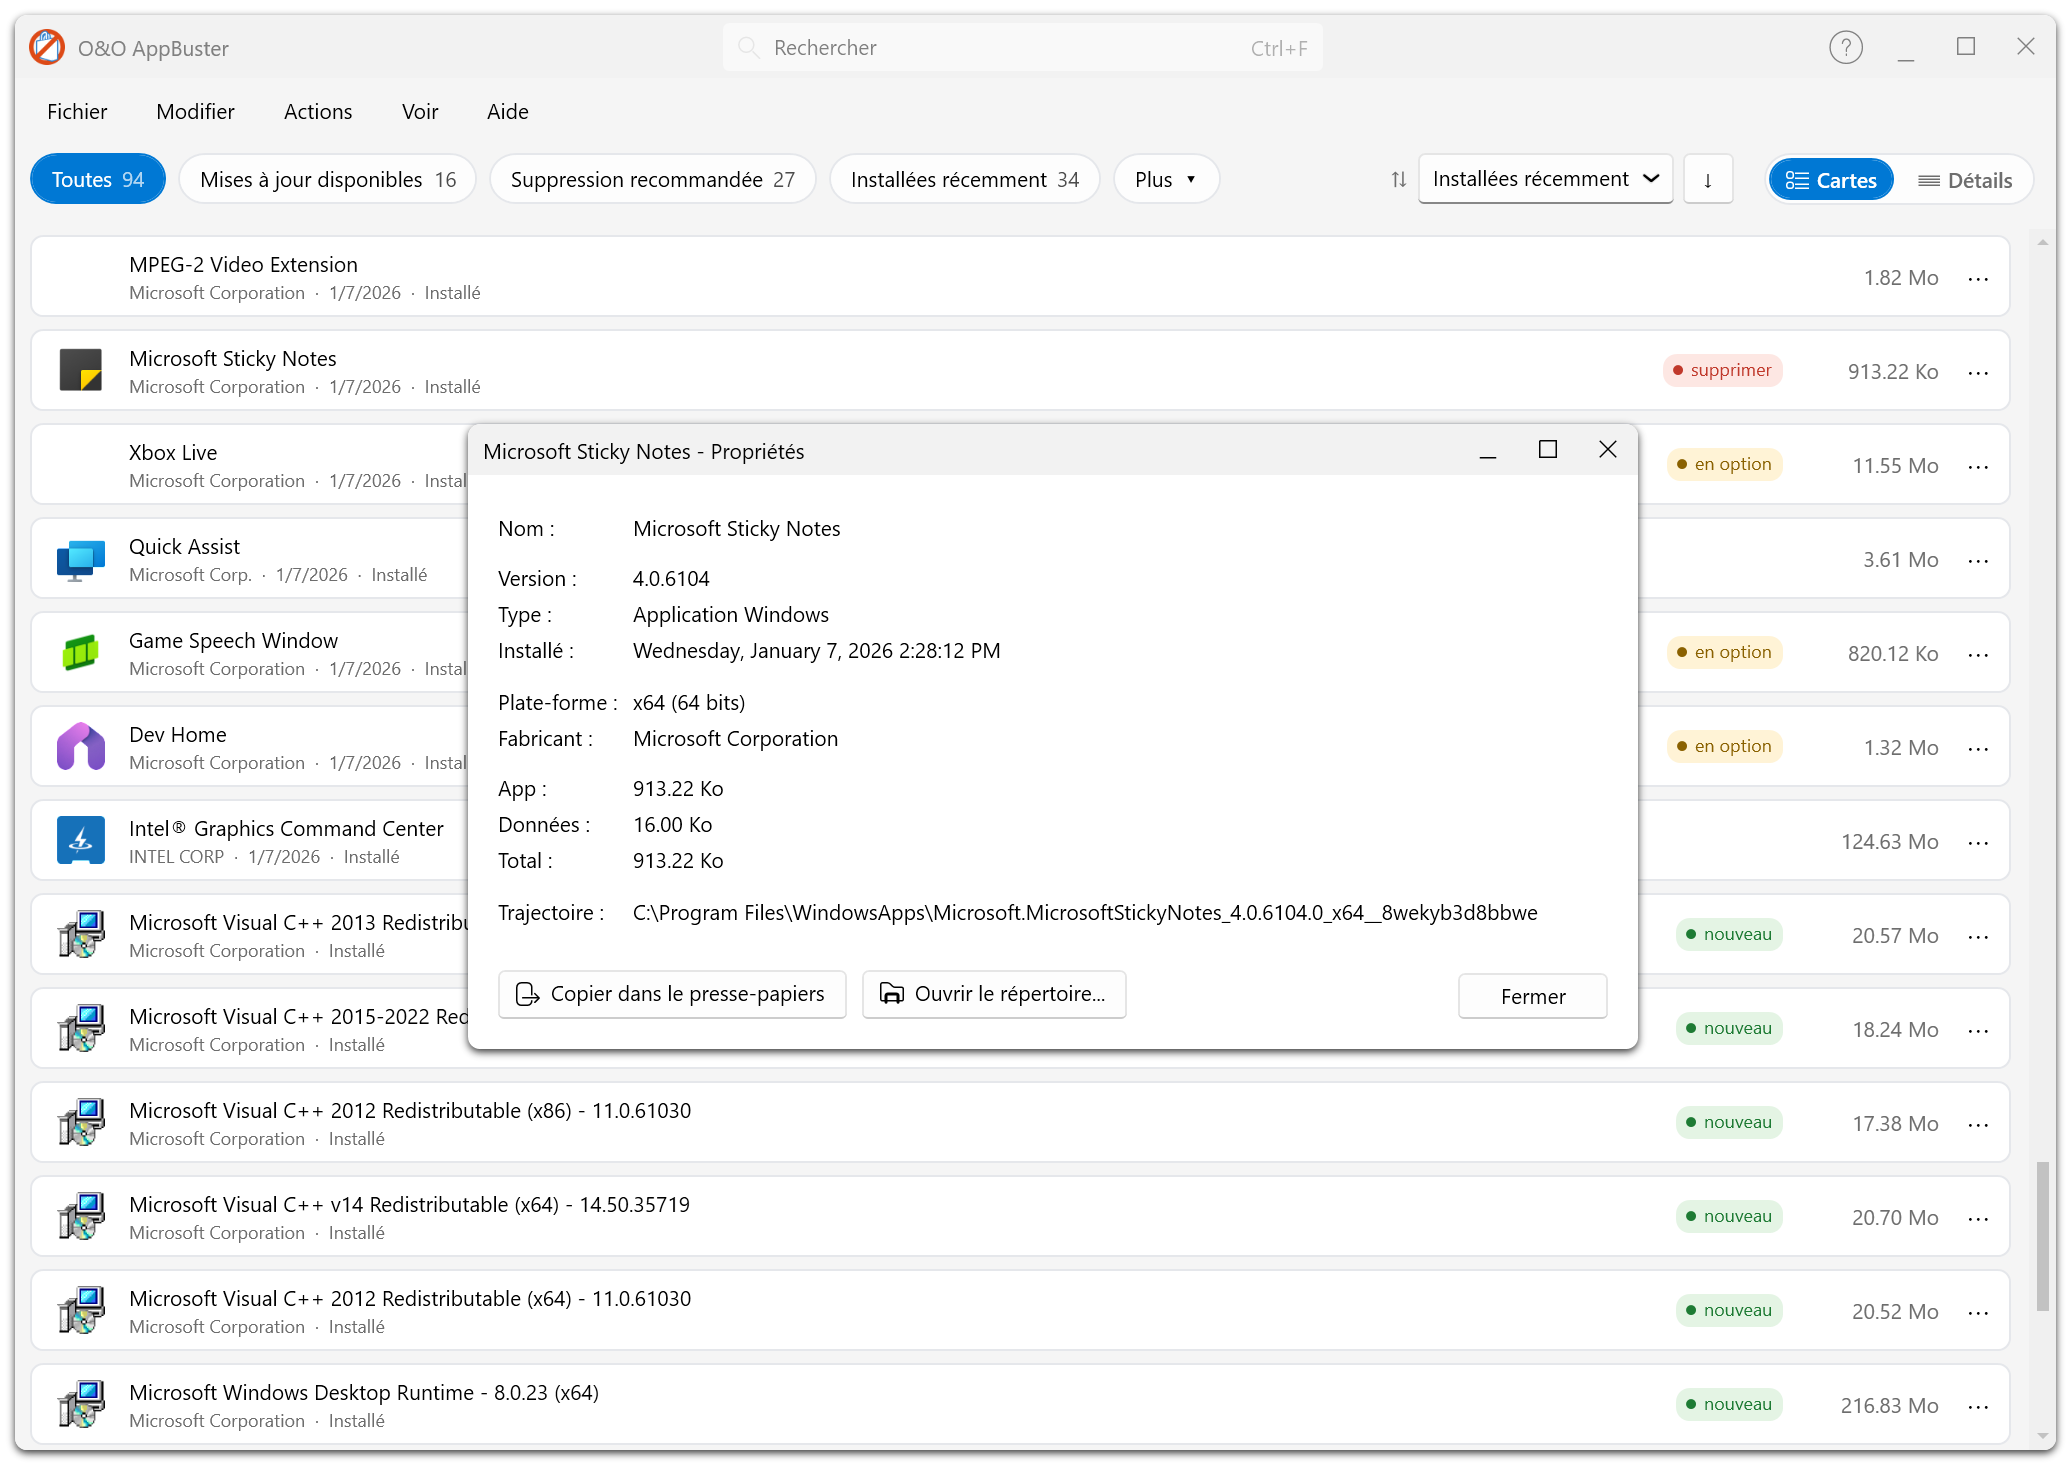Click the supprimer badge on Sticky Notes

[1723, 370]
